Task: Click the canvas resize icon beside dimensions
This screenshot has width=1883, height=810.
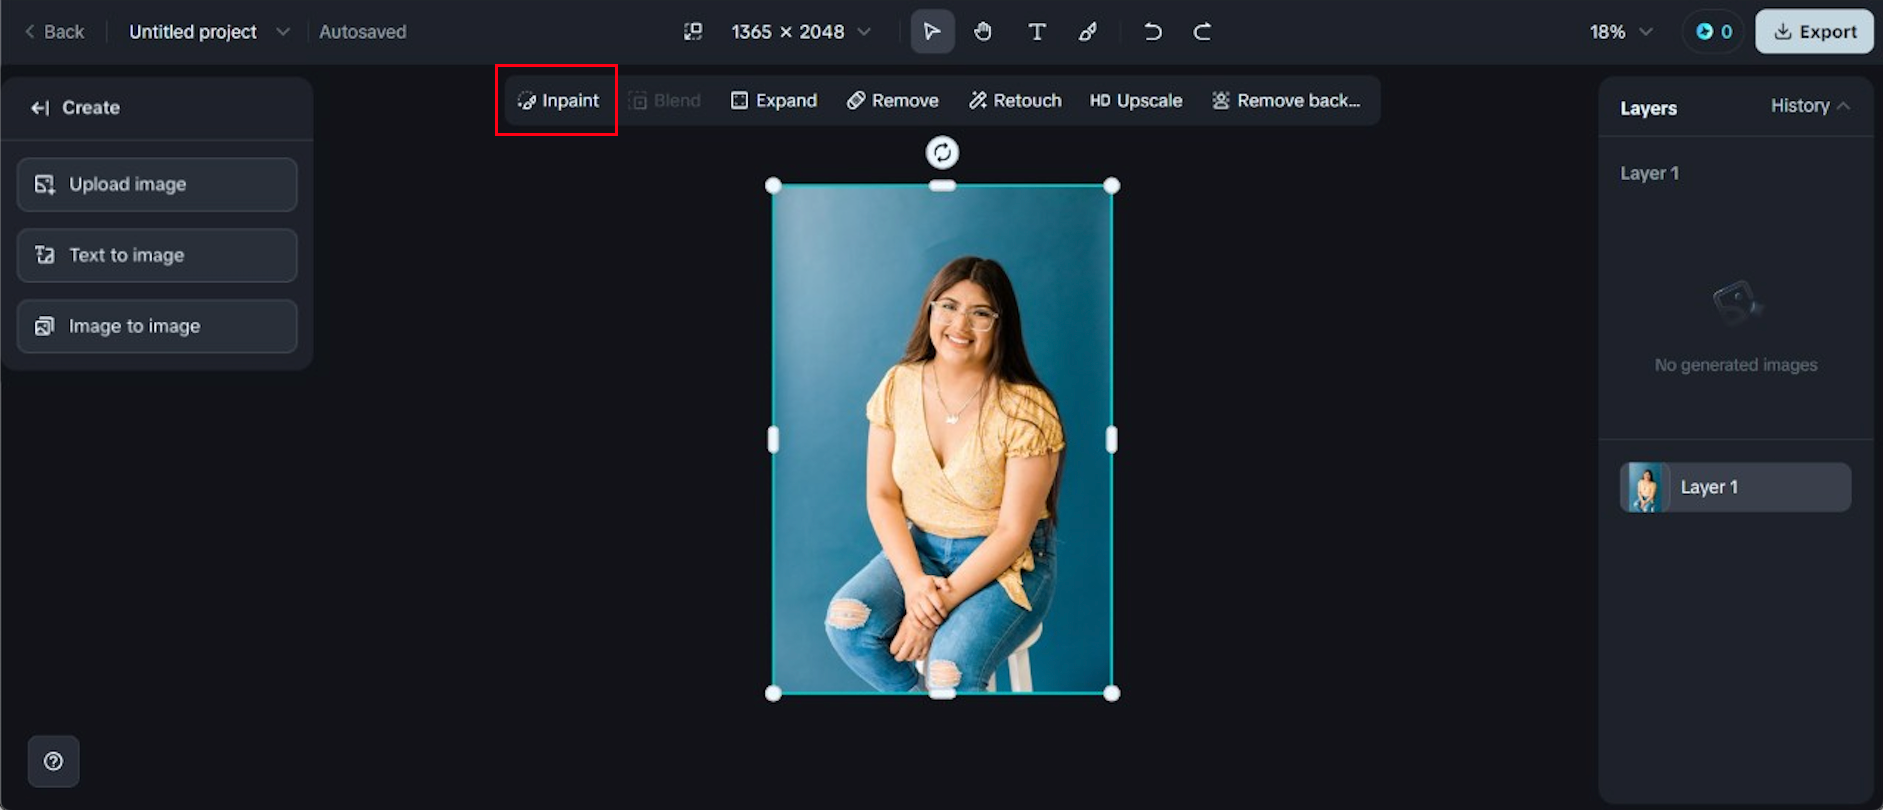Action: click(x=693, y=32)
